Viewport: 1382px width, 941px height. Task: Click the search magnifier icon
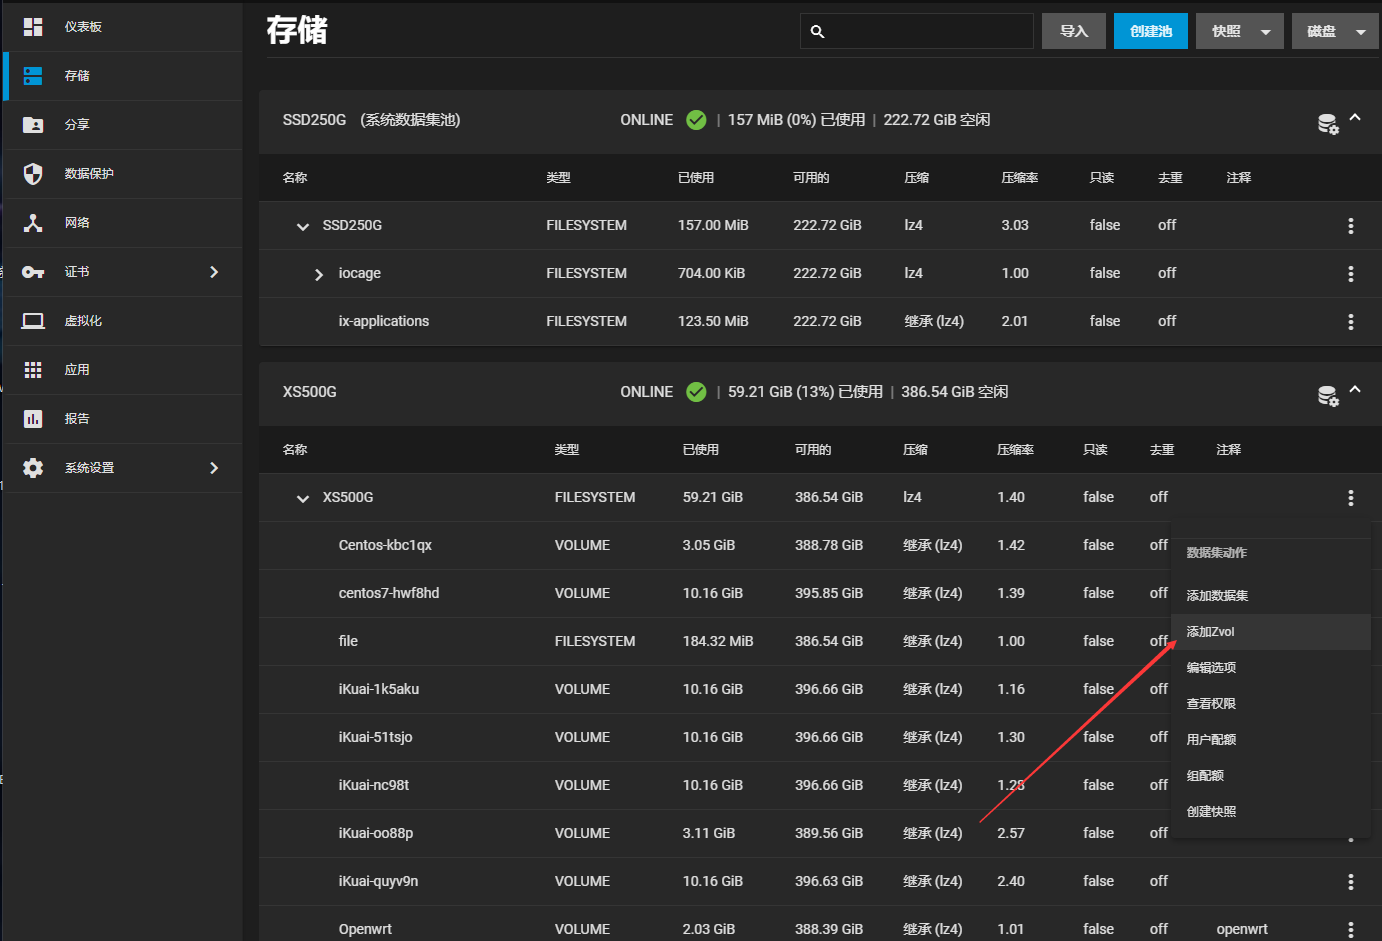tap(817, 32)
